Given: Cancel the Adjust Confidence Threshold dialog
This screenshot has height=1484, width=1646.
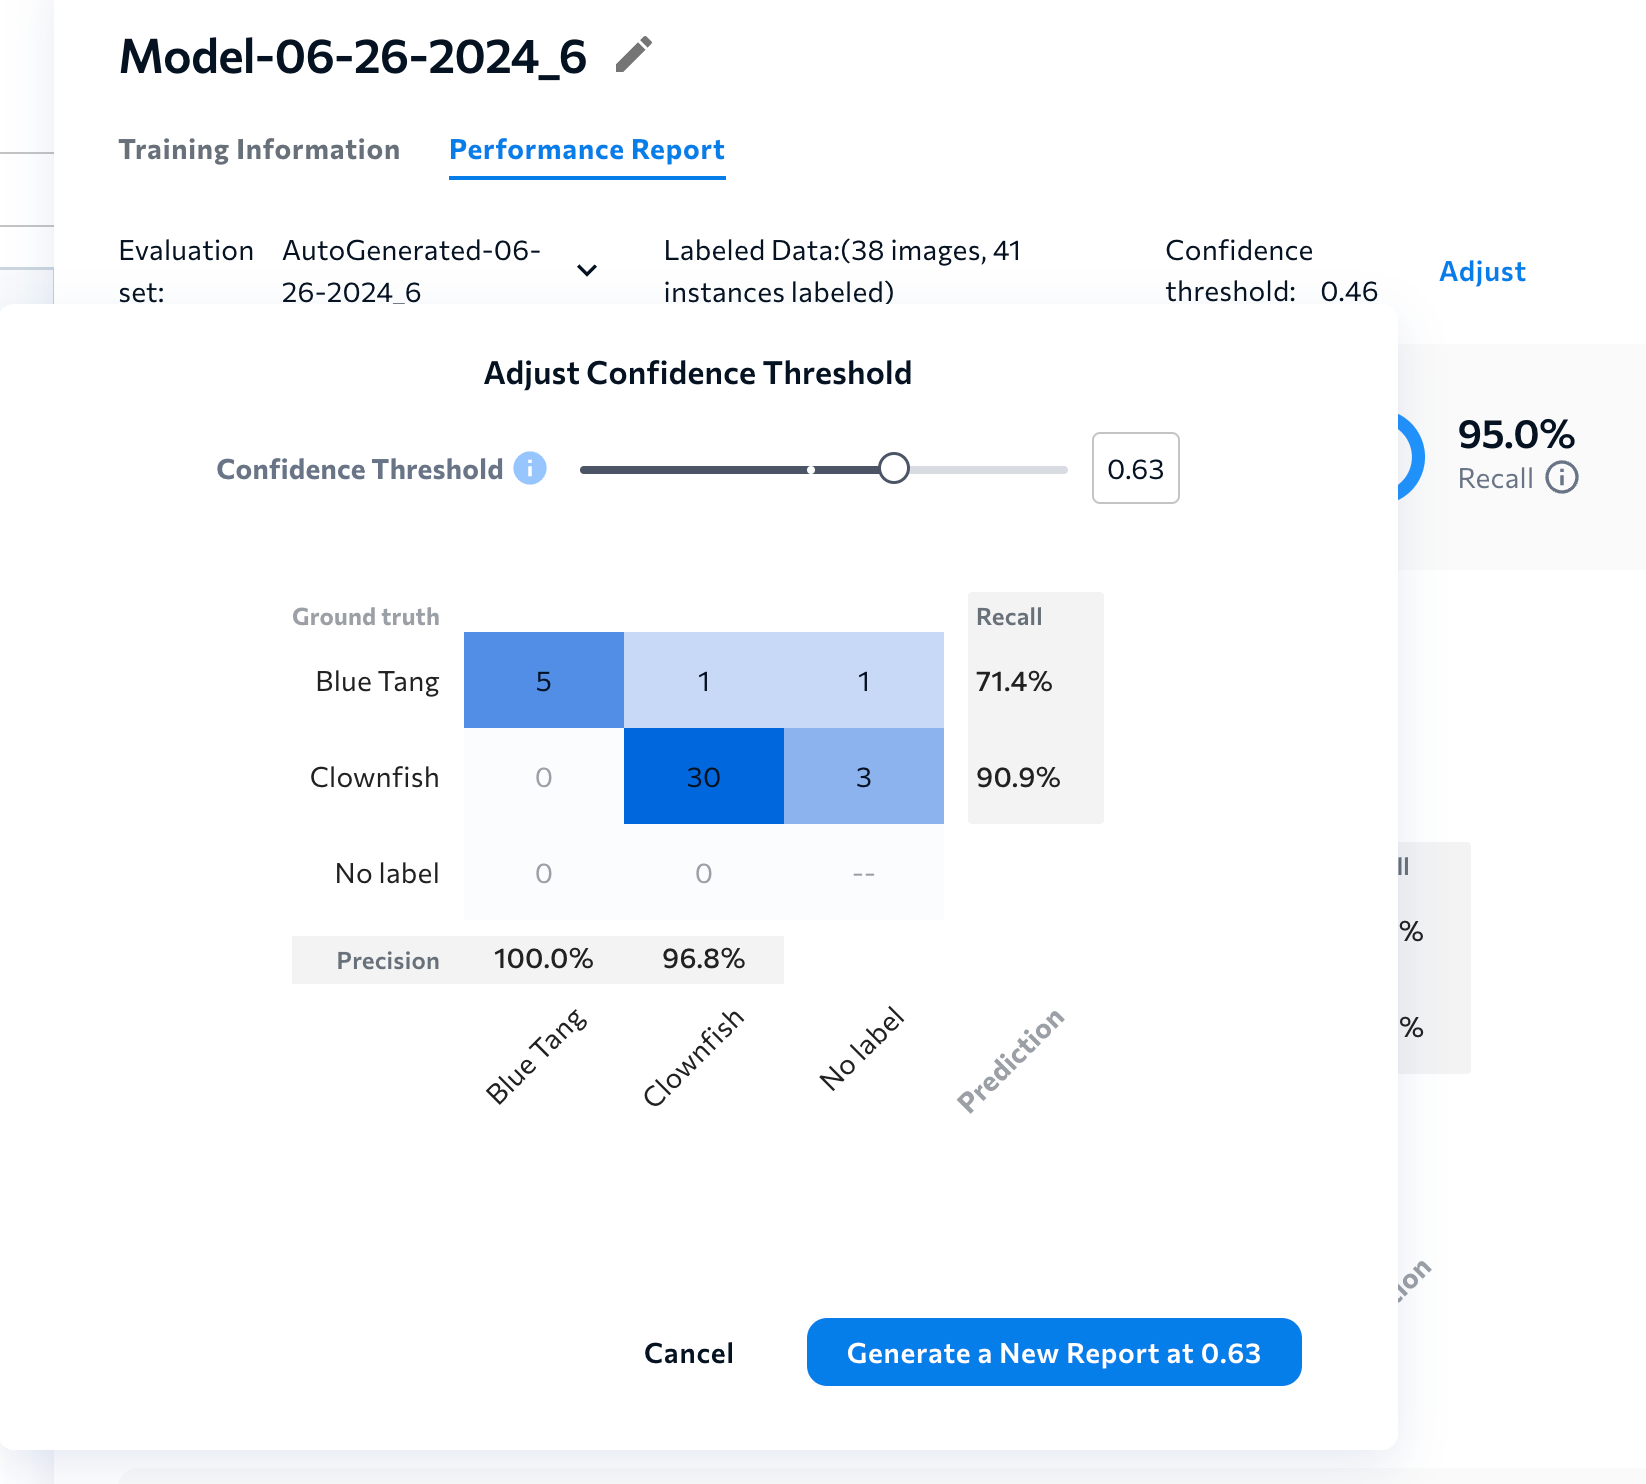Looking at the screenshot, I should [688, 1352].
